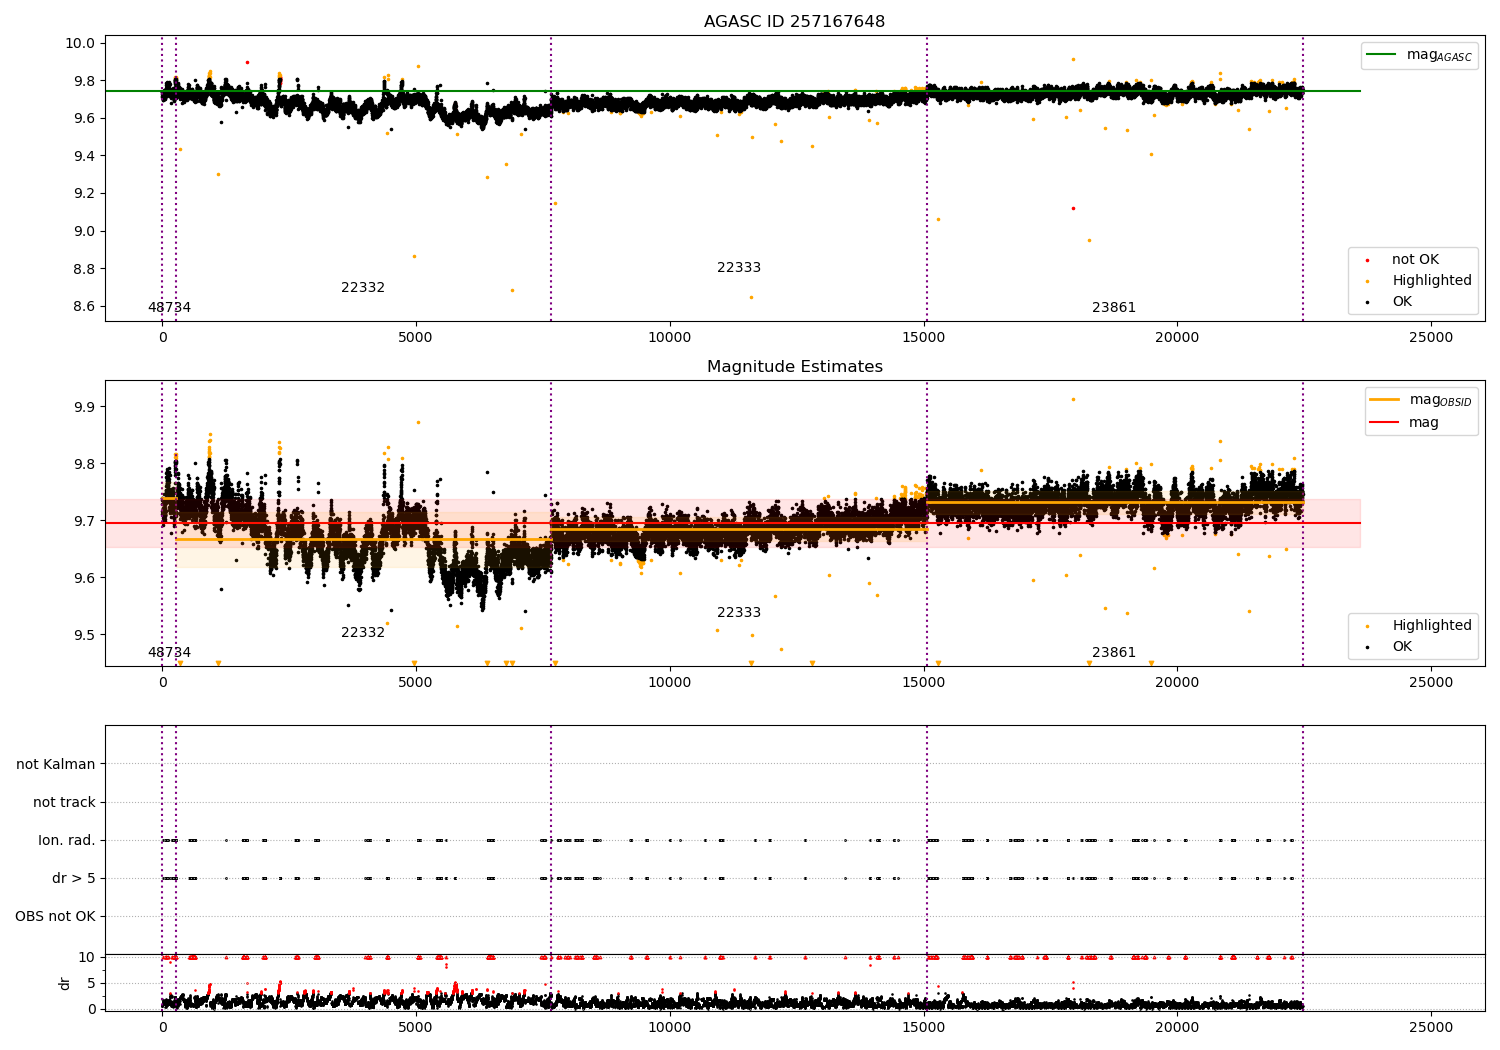1500x1050 pixels.
Task: Click the 9.2 y-axis tick of top plot
Action: click(x=84, y=194)
